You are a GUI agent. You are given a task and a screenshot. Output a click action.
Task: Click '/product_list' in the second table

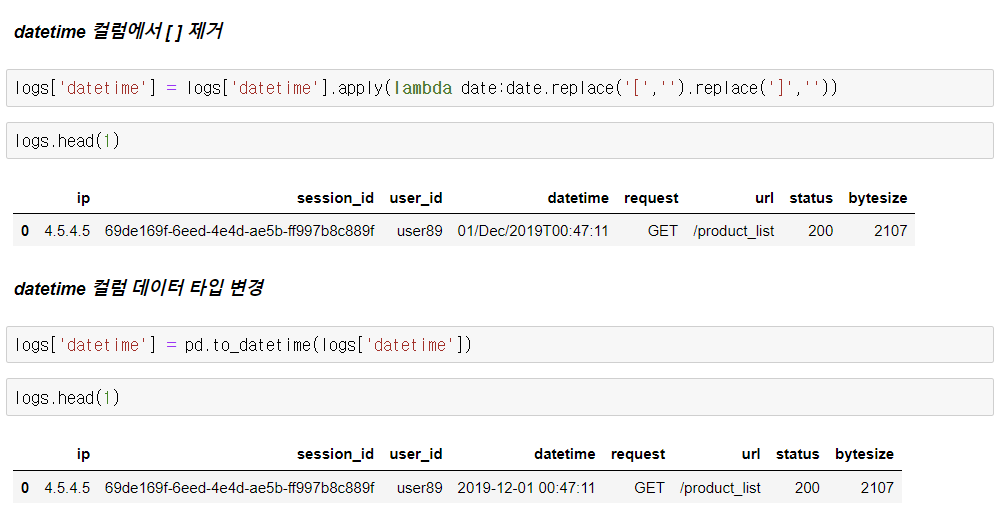pos(720,488)
